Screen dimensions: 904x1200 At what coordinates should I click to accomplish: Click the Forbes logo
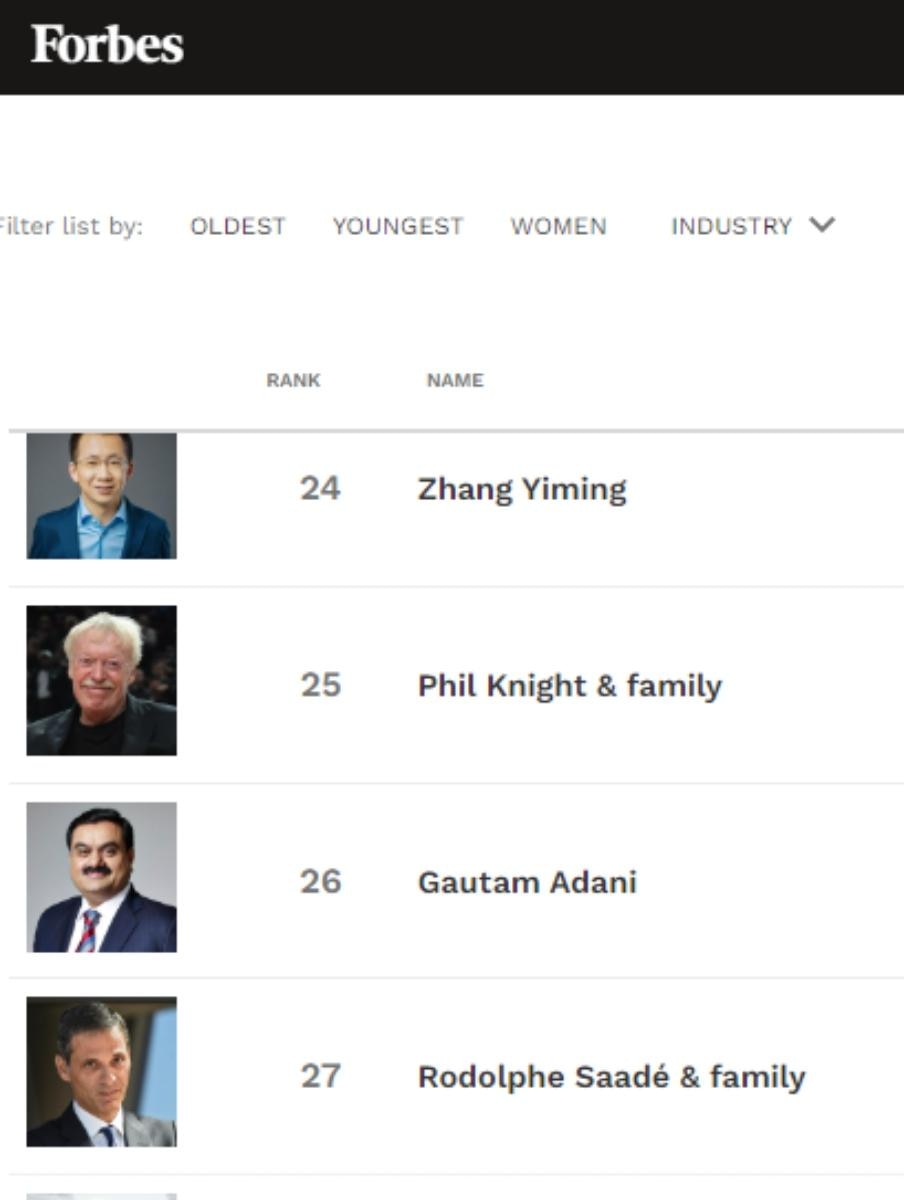(107, 46)
